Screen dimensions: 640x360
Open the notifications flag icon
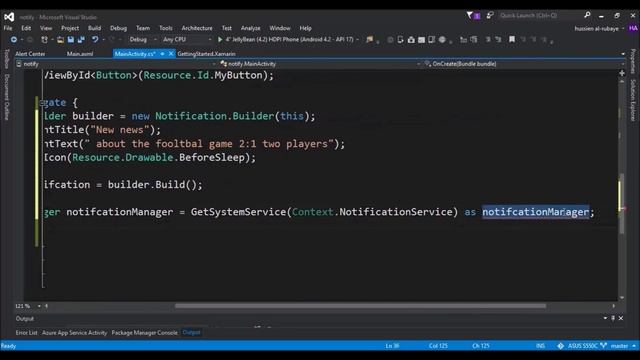469,16
